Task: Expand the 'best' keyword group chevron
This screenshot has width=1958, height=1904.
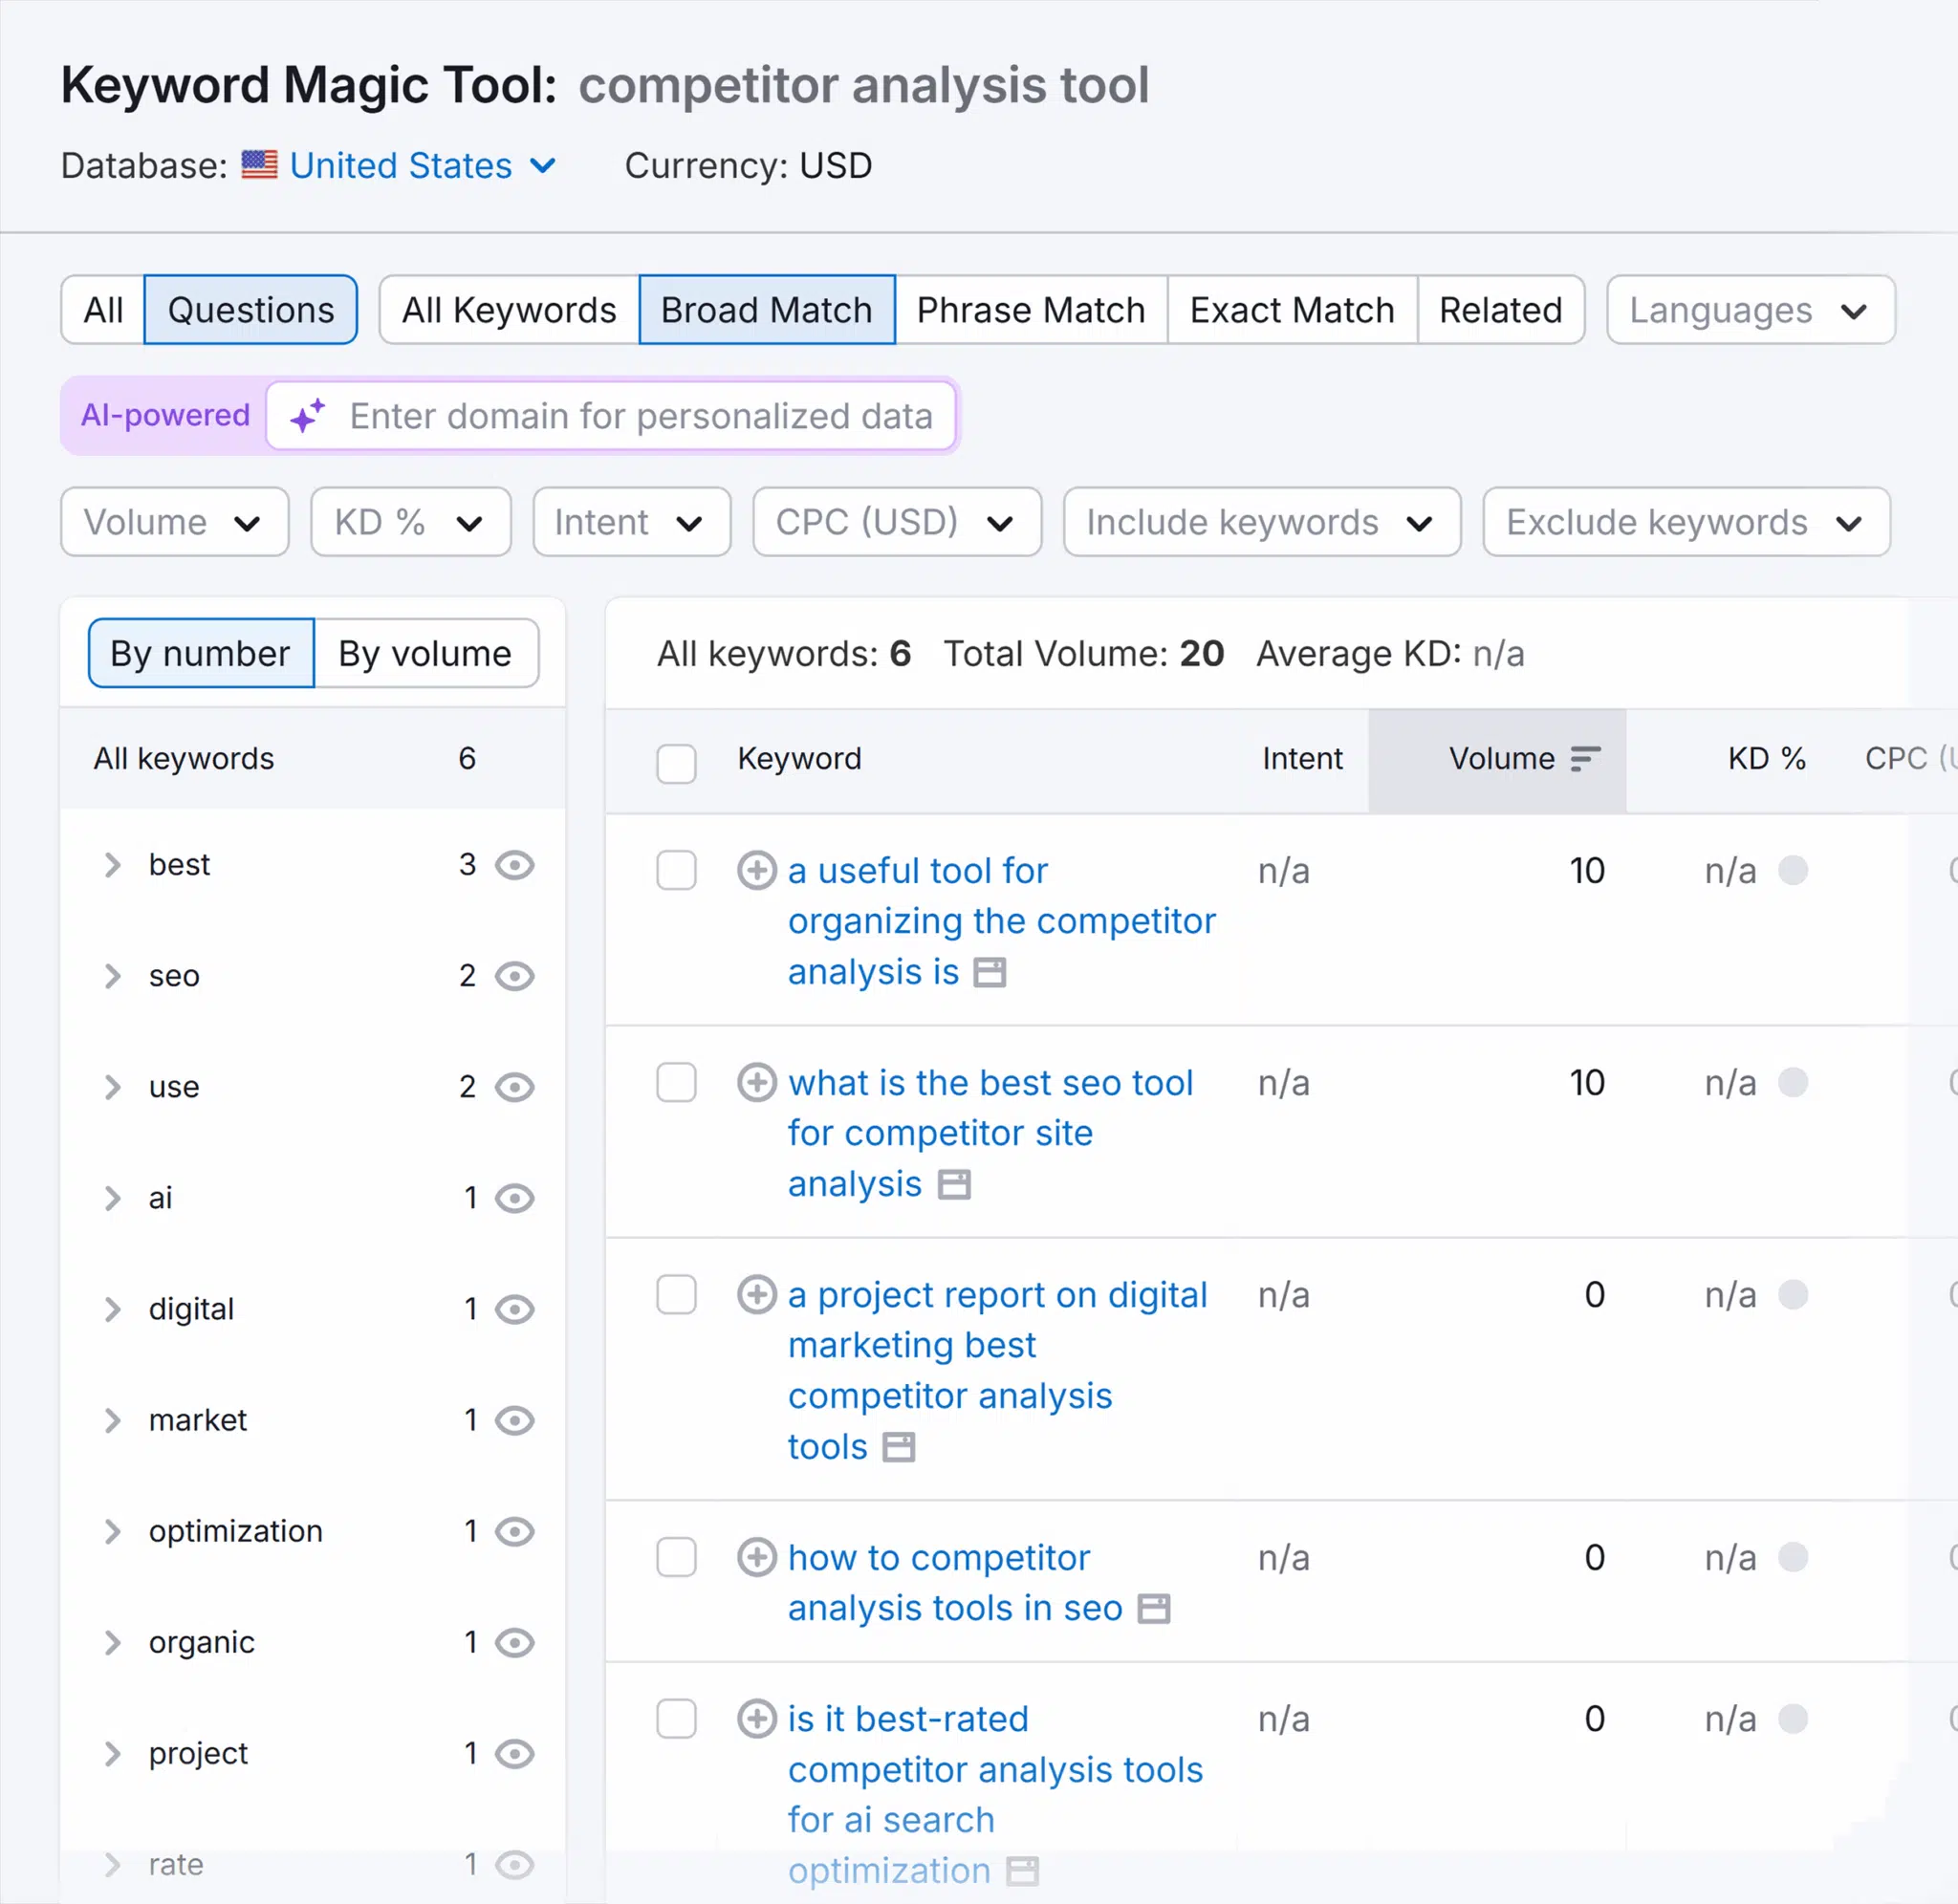Action: (112, 864)
